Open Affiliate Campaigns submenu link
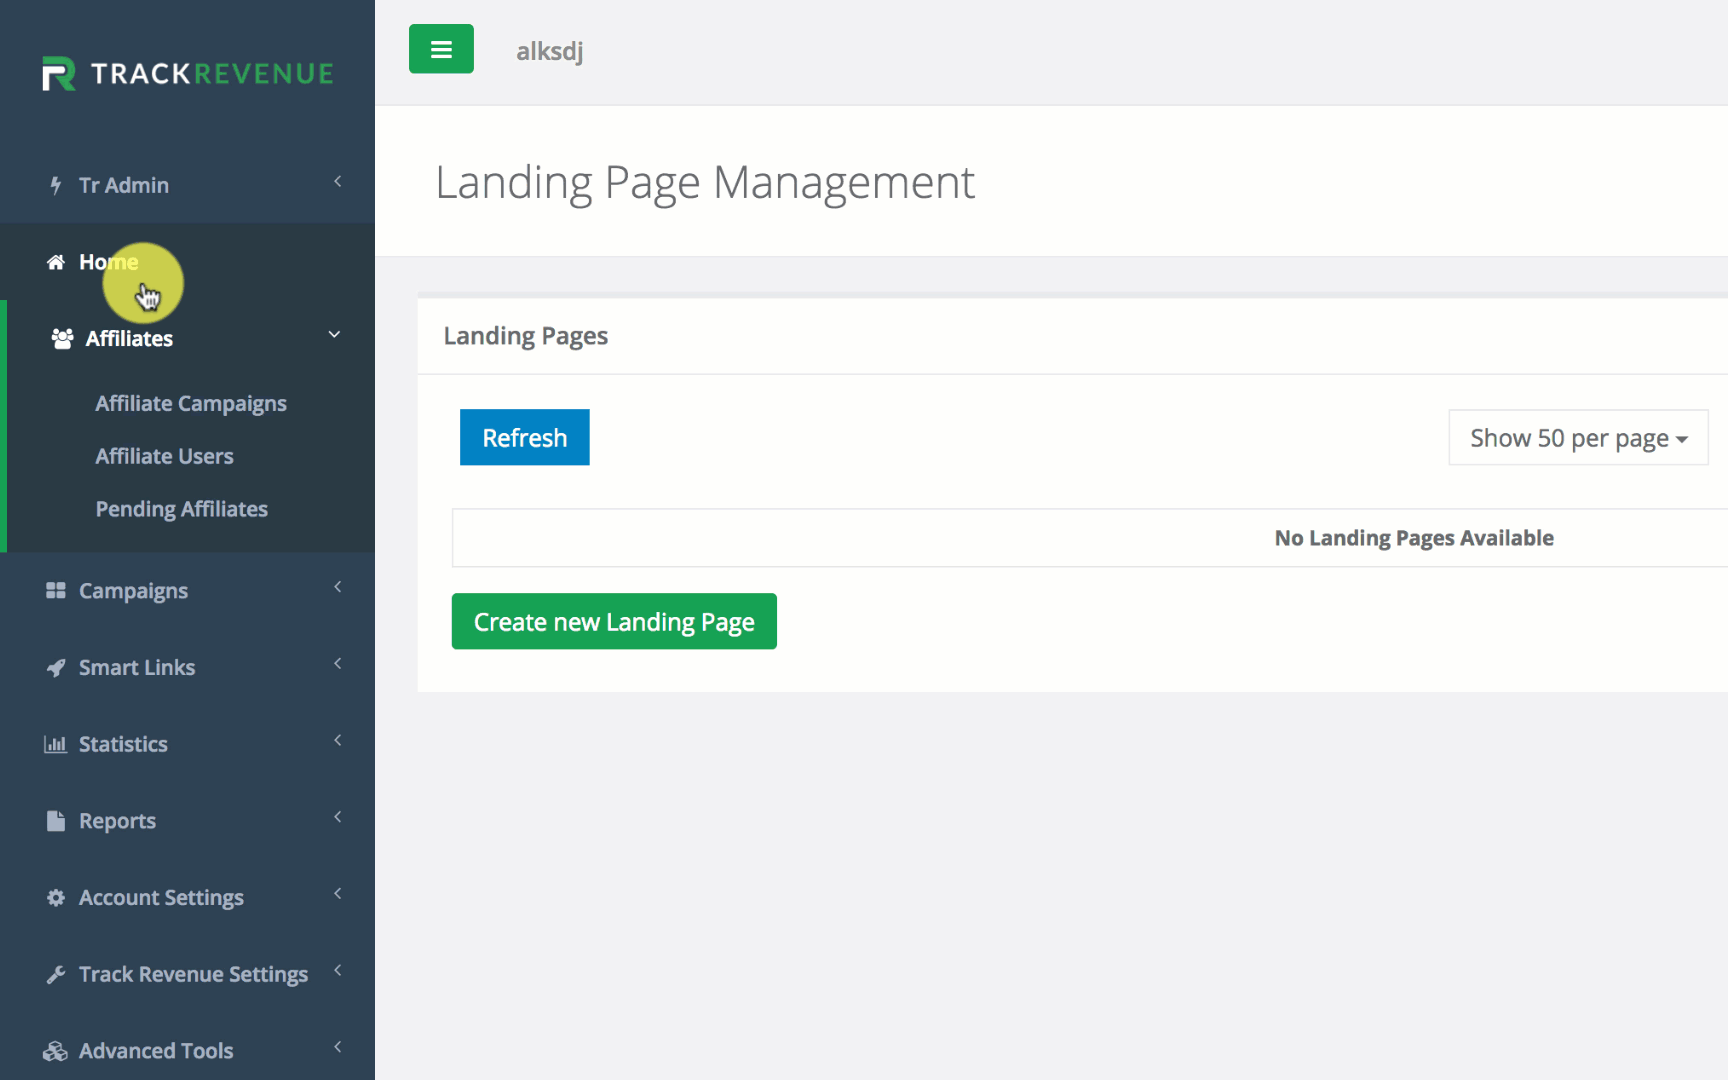The image size is (1728, 1080). tap(191, 404)
